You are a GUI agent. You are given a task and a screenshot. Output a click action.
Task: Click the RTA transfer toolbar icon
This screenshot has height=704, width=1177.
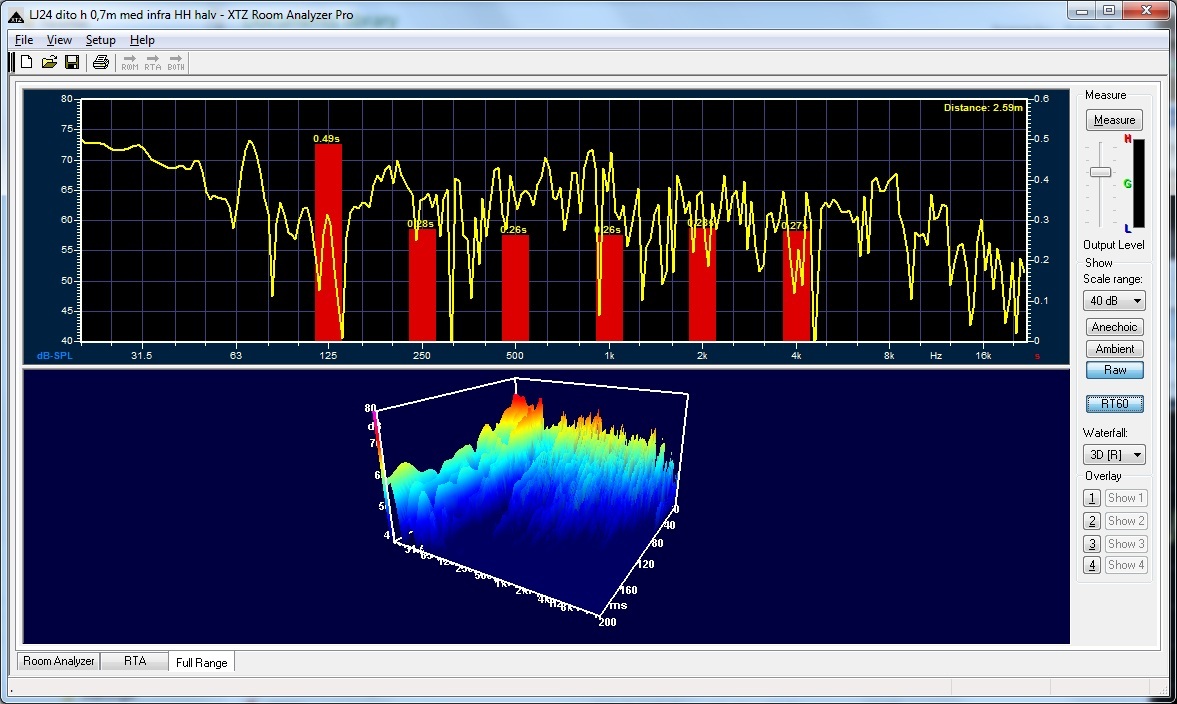(x=153, y=62)
